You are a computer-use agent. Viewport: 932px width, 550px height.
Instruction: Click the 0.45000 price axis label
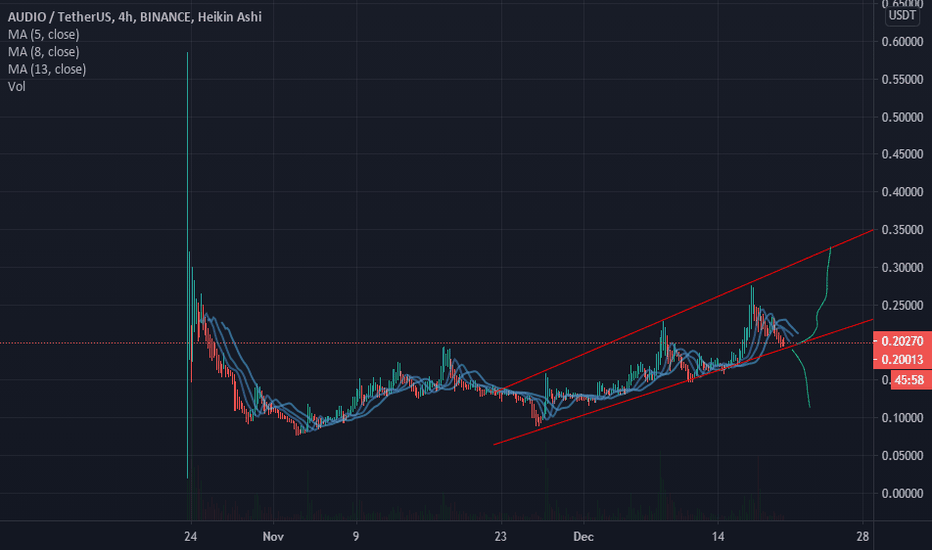902,154
